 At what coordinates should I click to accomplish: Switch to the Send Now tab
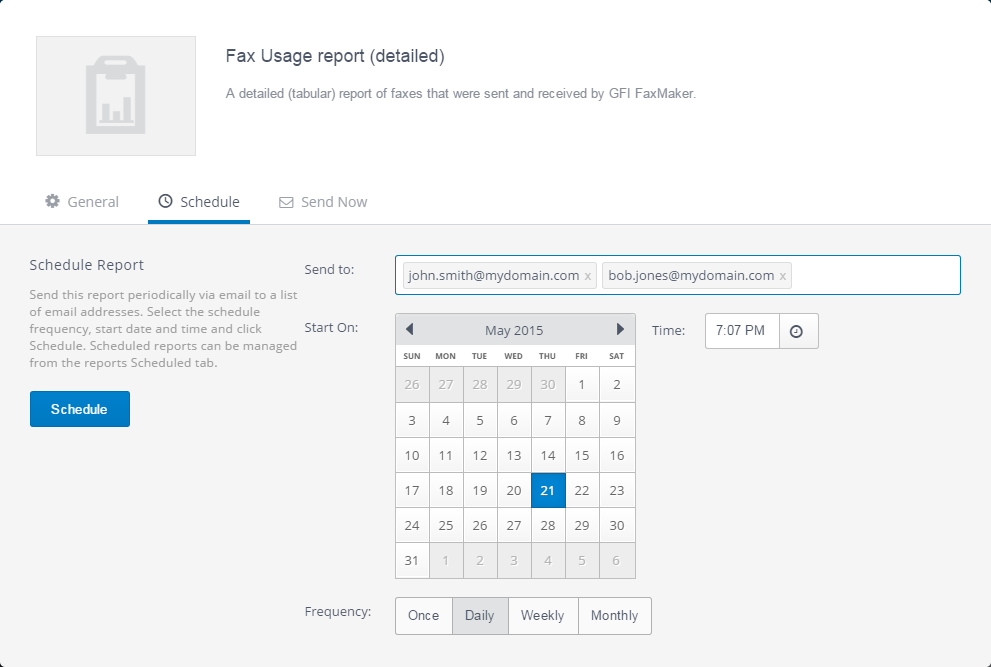(323, 202)
